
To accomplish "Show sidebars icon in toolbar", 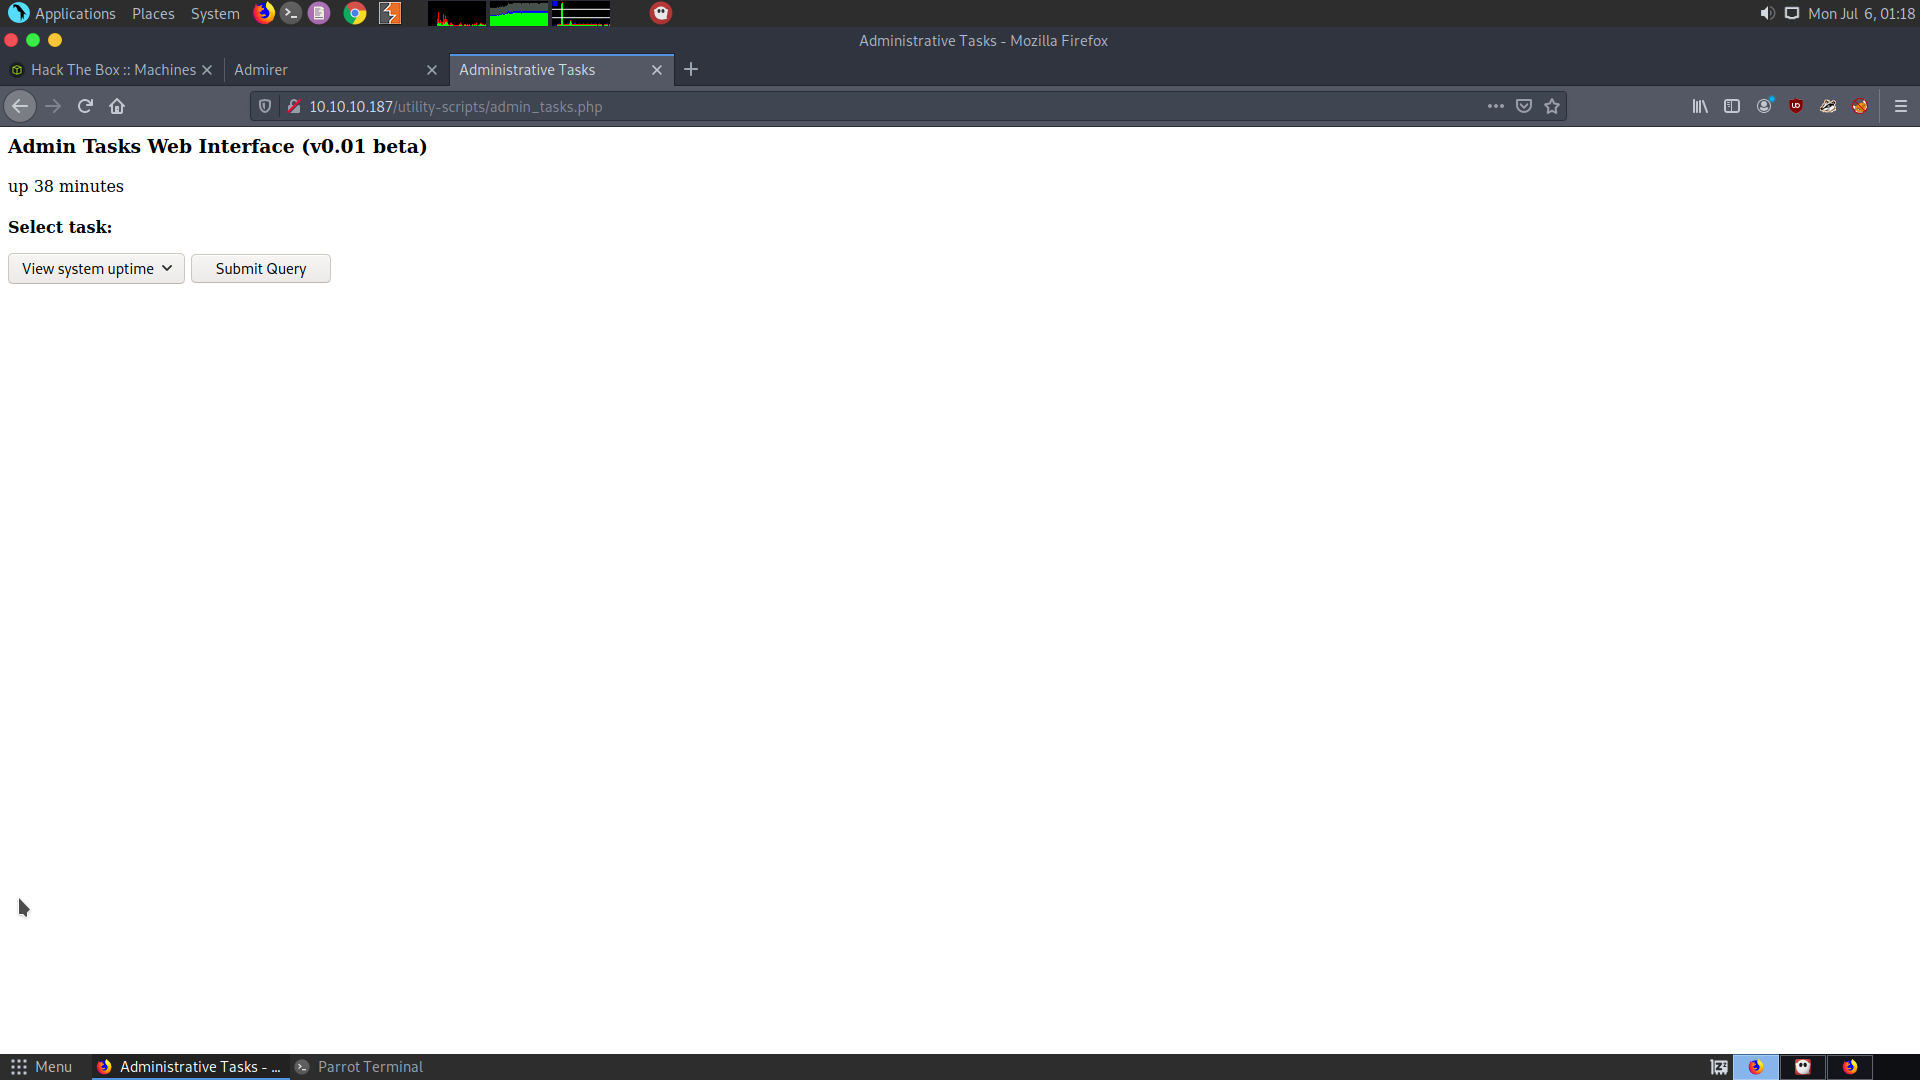I will click(x=1732, y=106).
